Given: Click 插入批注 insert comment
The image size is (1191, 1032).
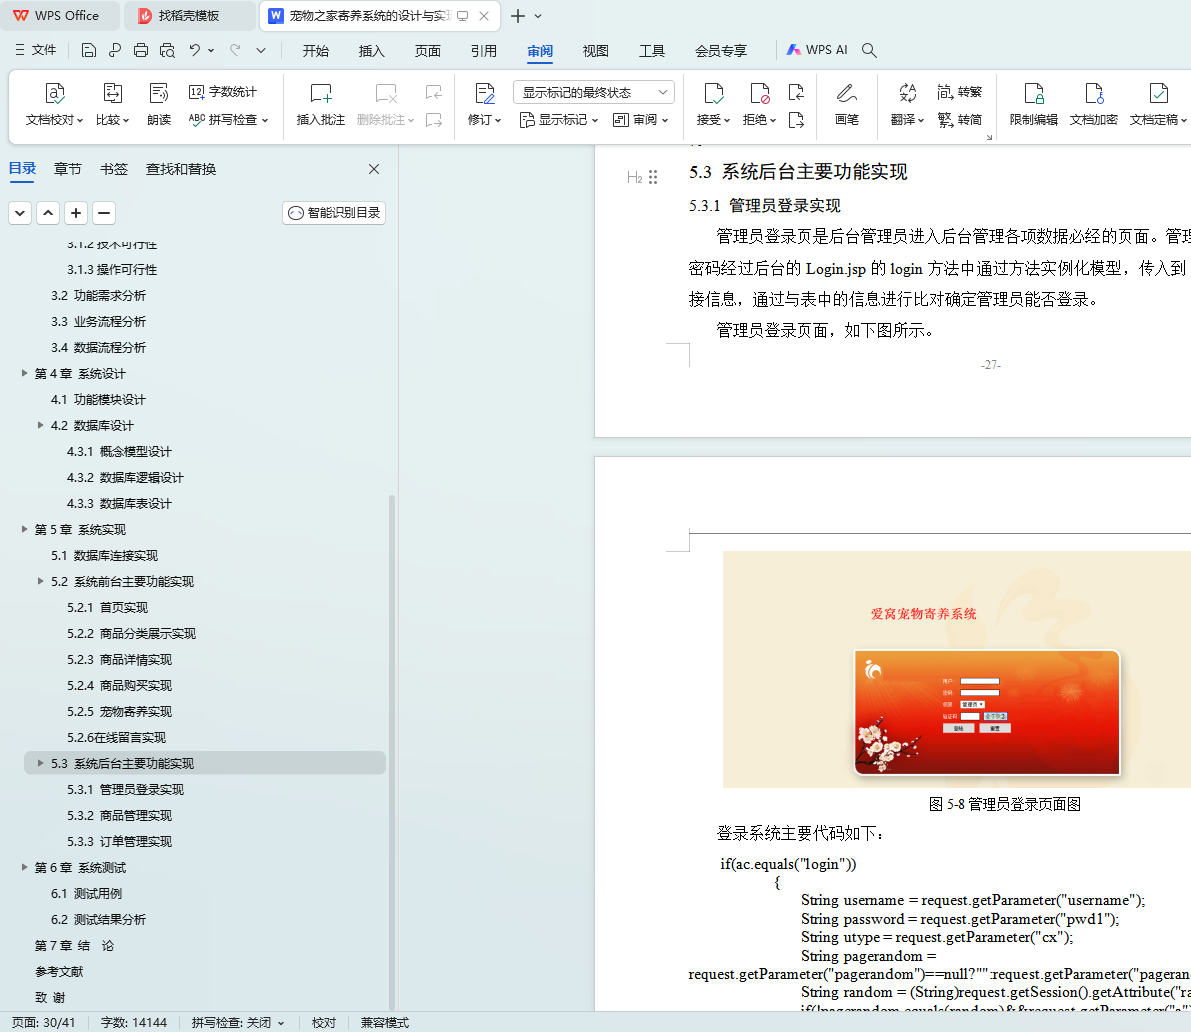Looking at the screenshot, I should pyautogui.click(x=321, y=104).
